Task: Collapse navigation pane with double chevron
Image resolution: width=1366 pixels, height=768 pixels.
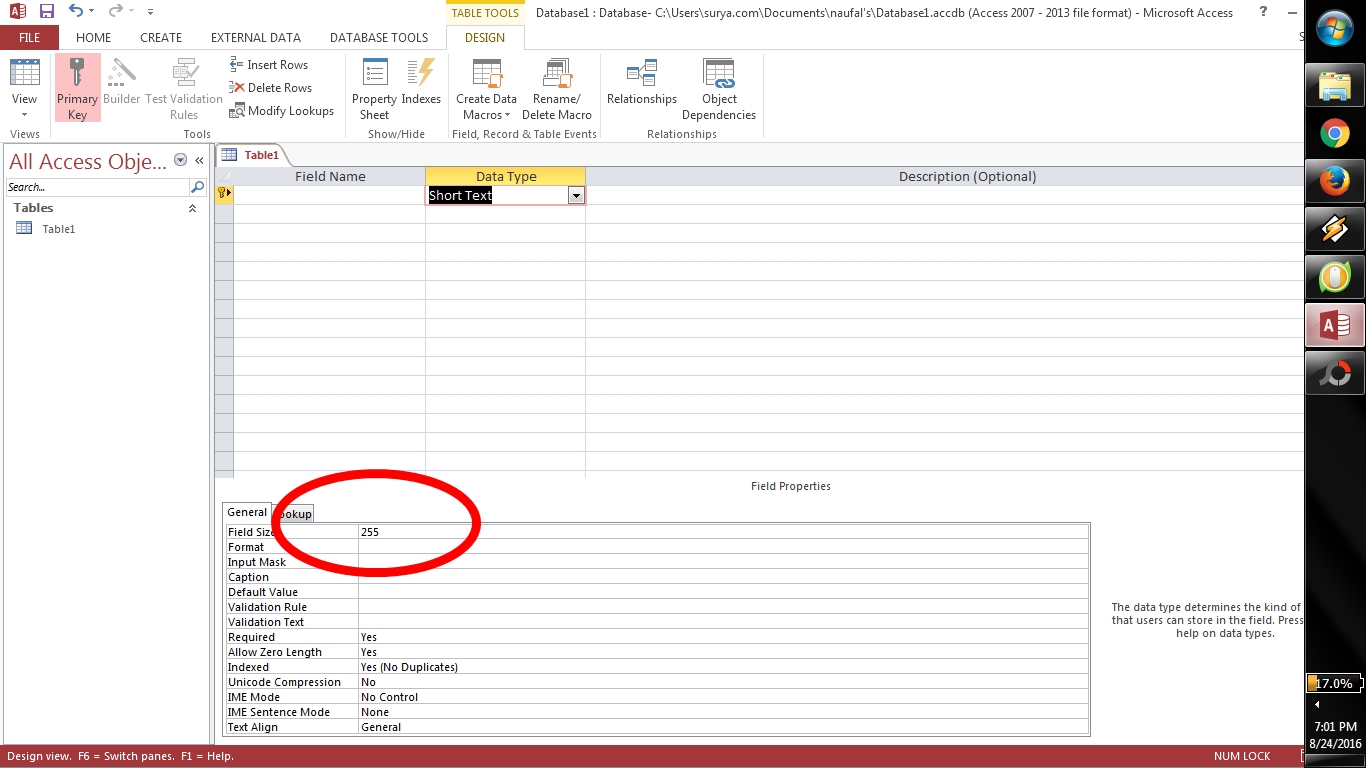Action: click(199, 160)
